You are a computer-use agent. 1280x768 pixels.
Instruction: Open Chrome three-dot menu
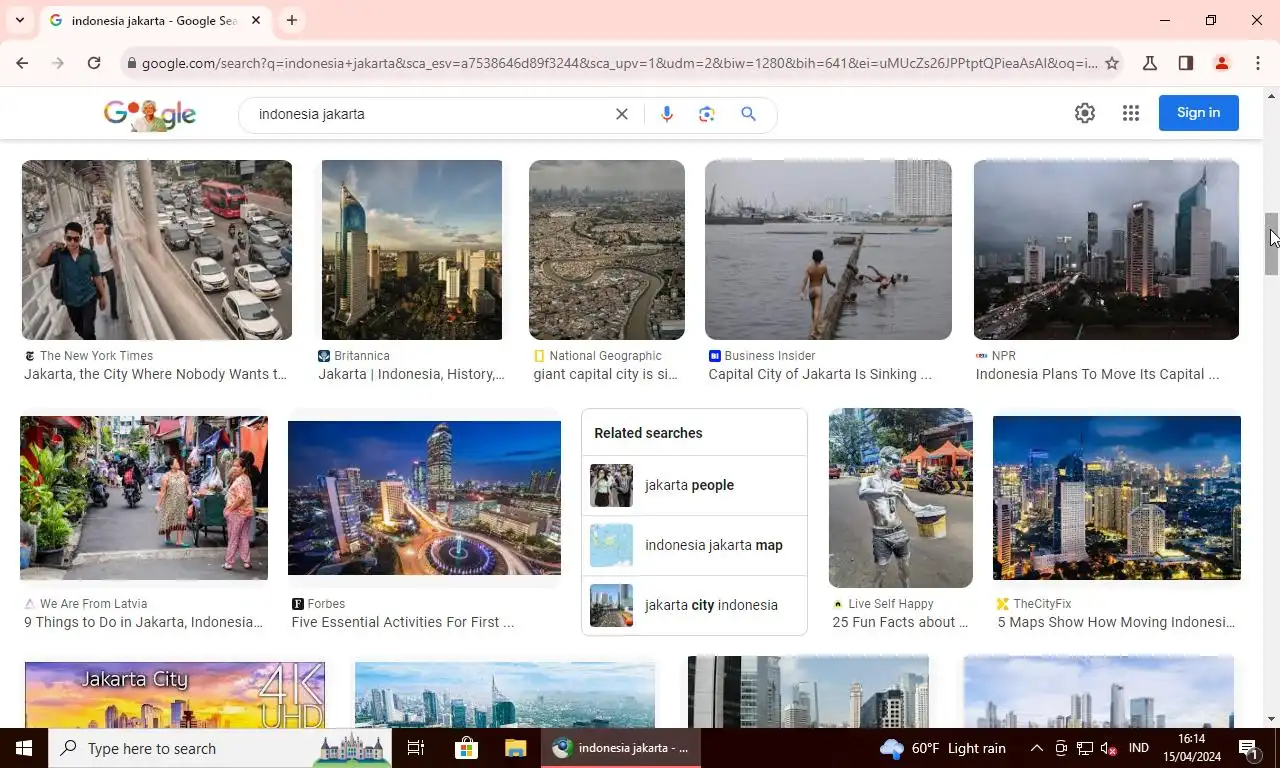point(1257,63)
